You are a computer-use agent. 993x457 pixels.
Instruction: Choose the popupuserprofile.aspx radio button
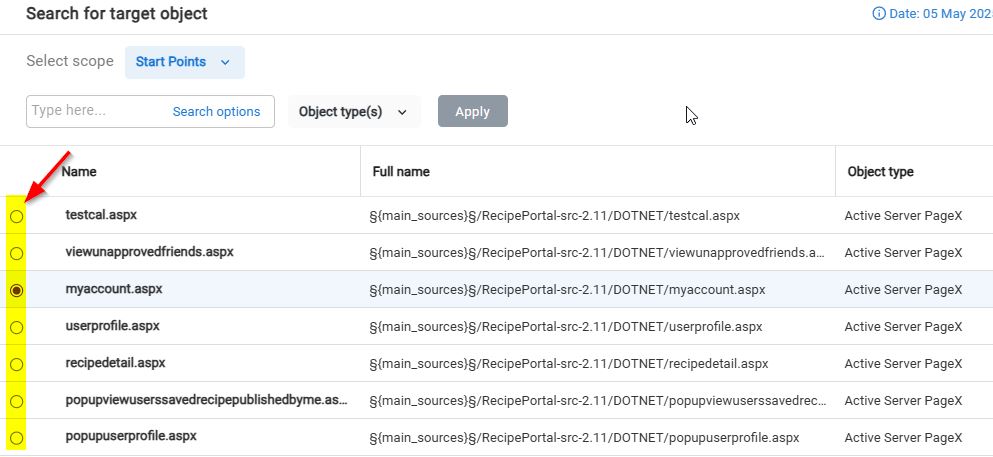click(x=17, y=438)
